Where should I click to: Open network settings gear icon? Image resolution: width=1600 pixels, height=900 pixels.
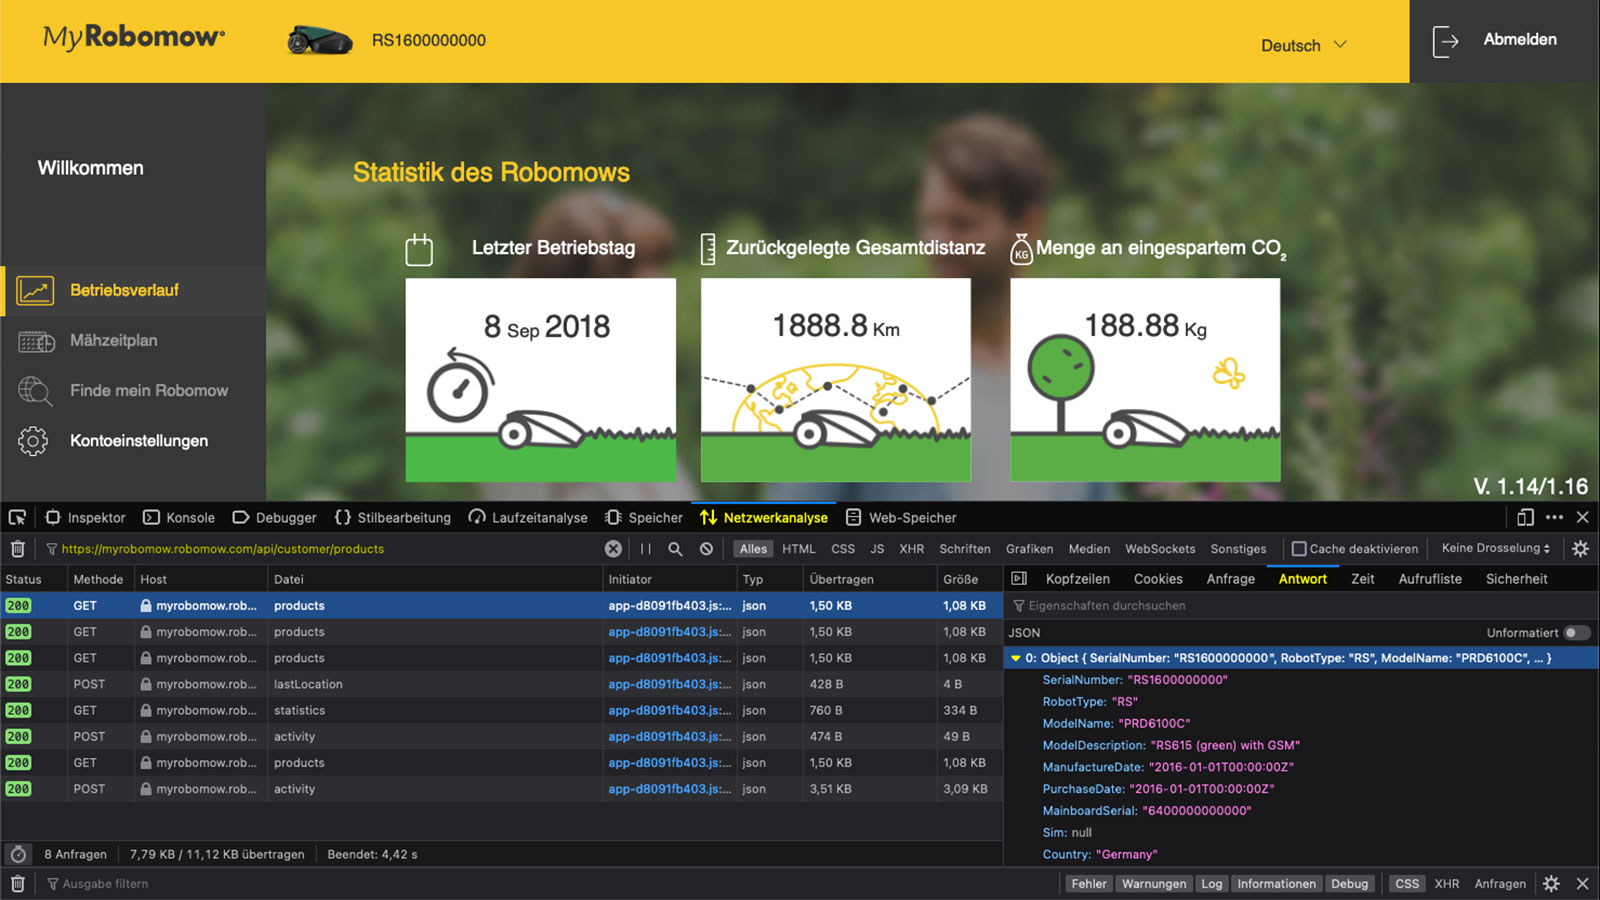pos(1580,549)
